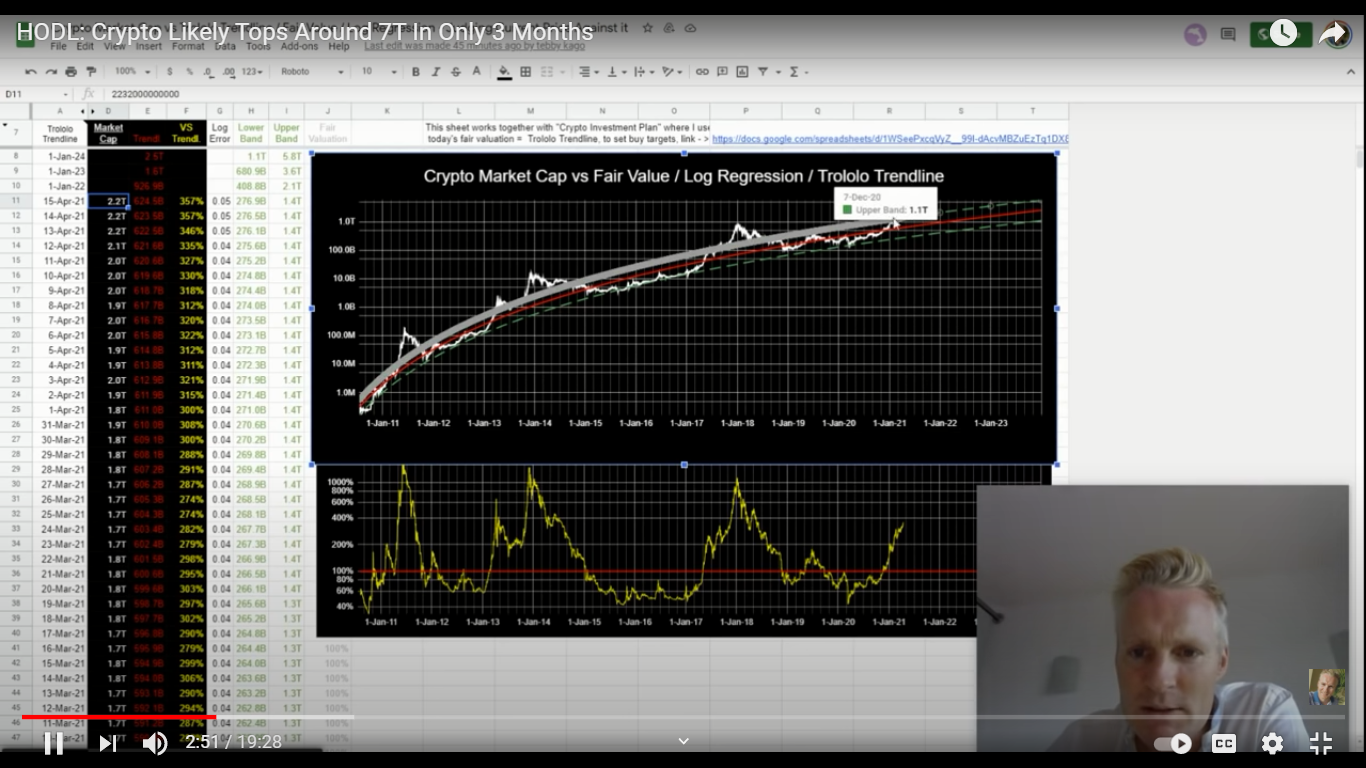Click the purple collaborator avatar

coord(1195,34)
